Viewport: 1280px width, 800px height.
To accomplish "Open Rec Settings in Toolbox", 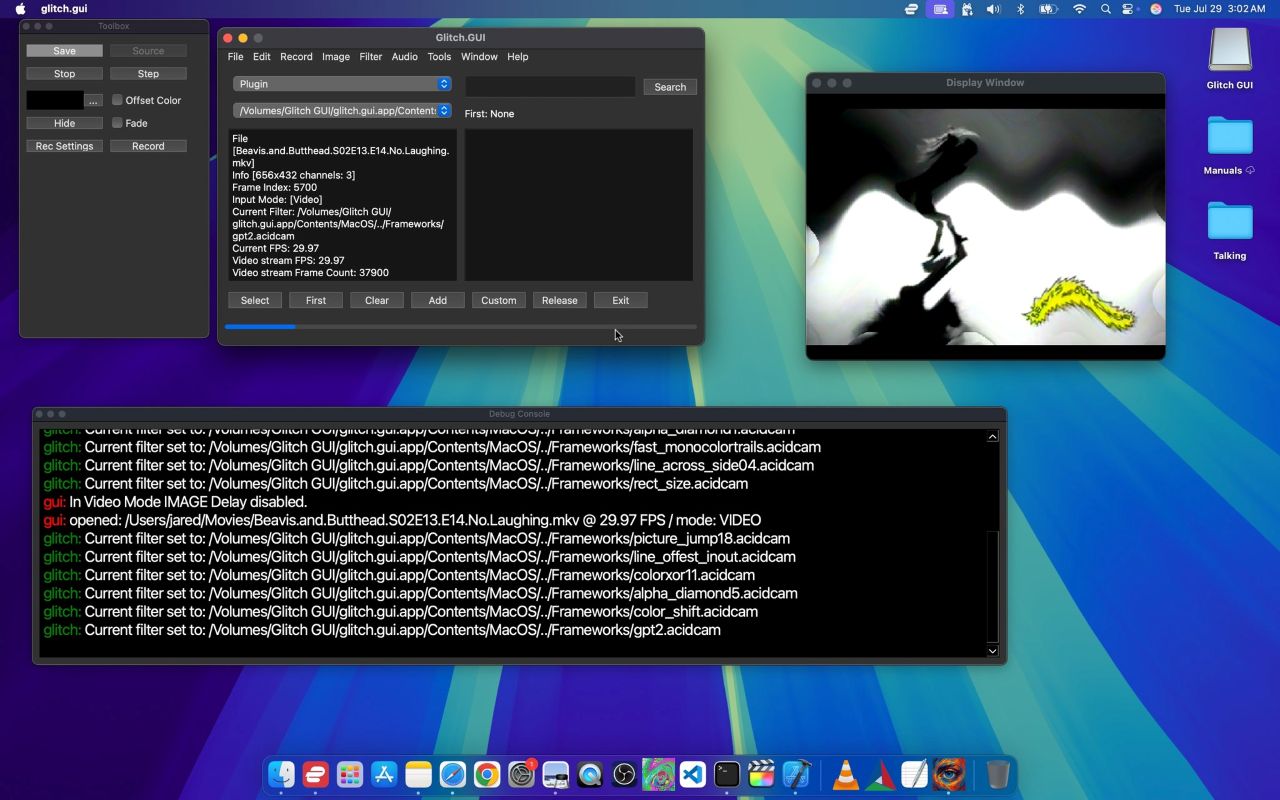I will tap(64, 146).
